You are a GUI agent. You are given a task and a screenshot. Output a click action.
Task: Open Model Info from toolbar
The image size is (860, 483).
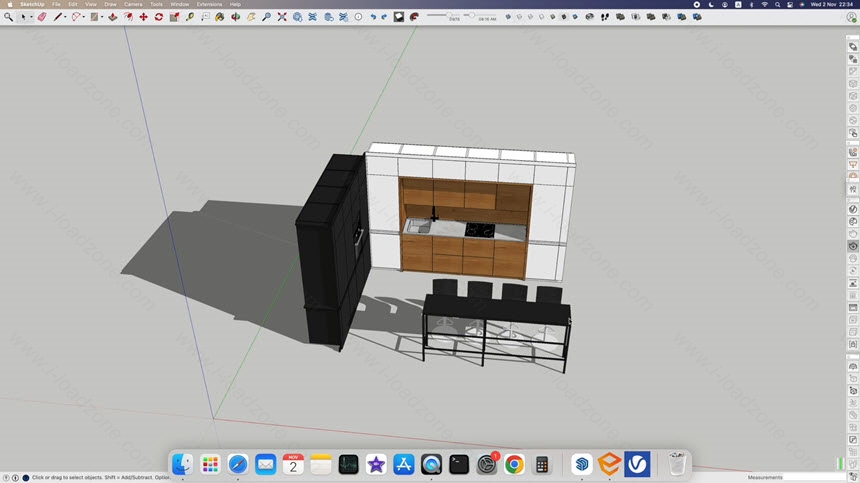click(x=358, y=17)
